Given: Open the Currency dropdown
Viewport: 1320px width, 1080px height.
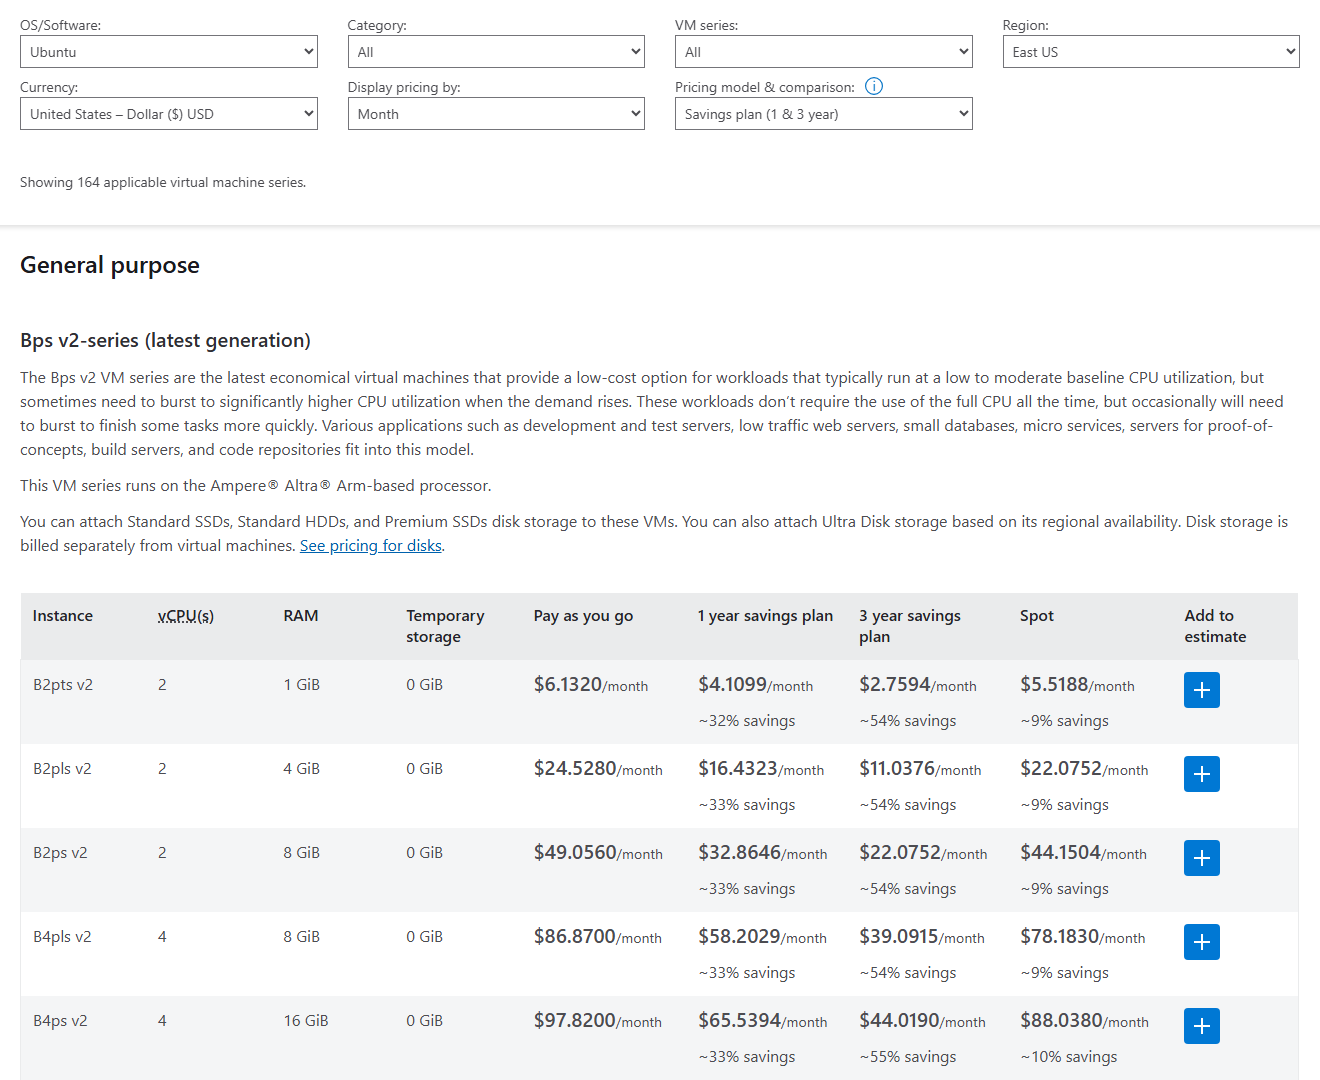Looking at the screenshot, I should coord(169,114).
